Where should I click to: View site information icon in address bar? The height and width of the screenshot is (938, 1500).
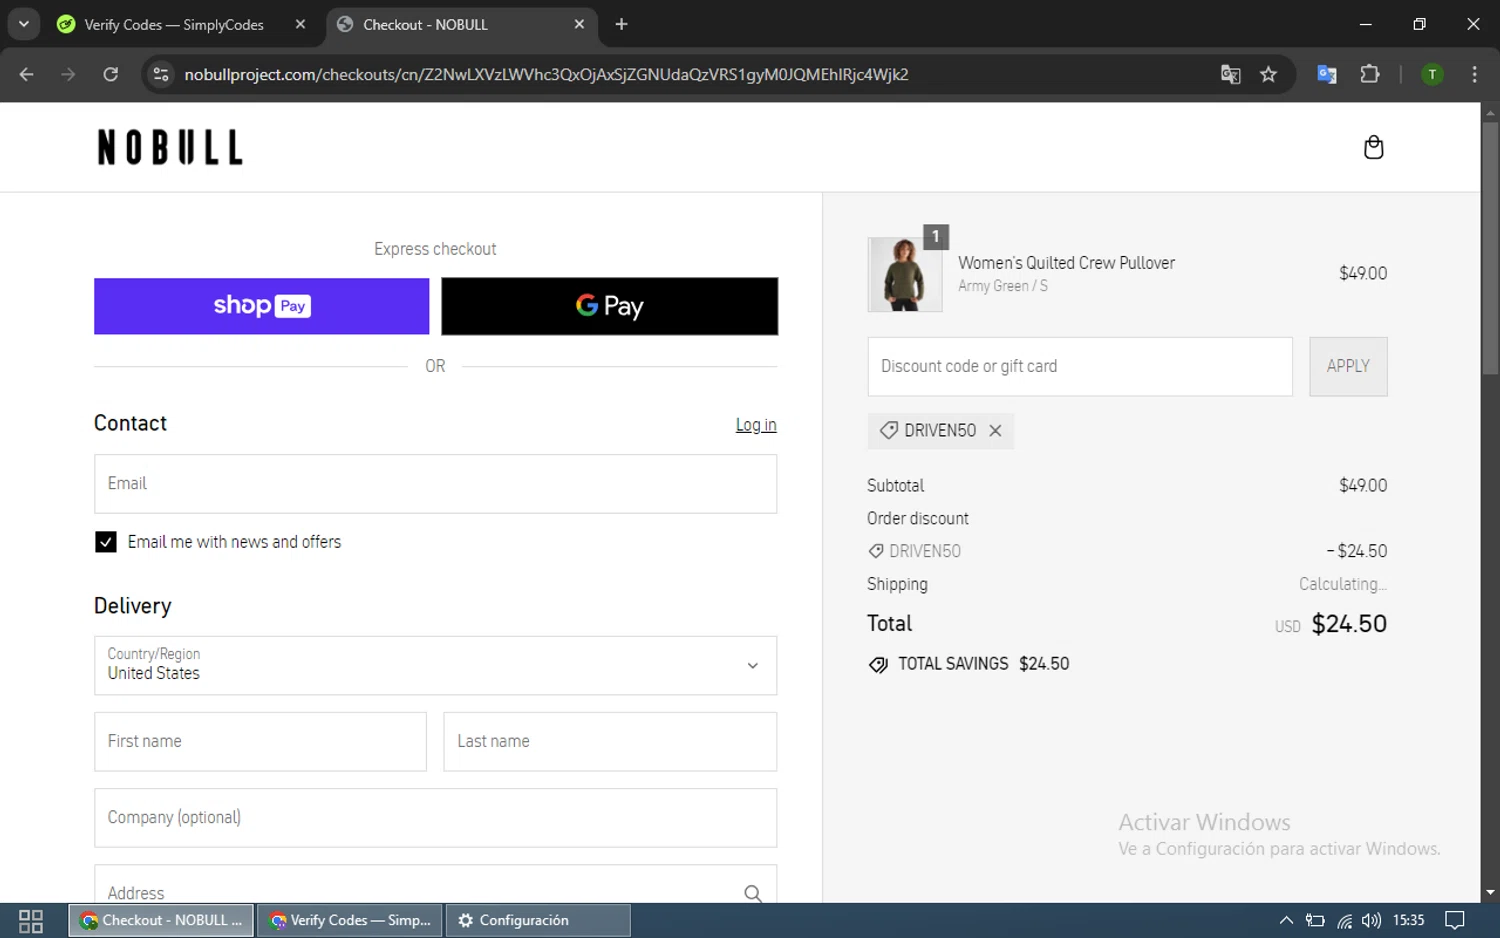[x=161, y=74]
